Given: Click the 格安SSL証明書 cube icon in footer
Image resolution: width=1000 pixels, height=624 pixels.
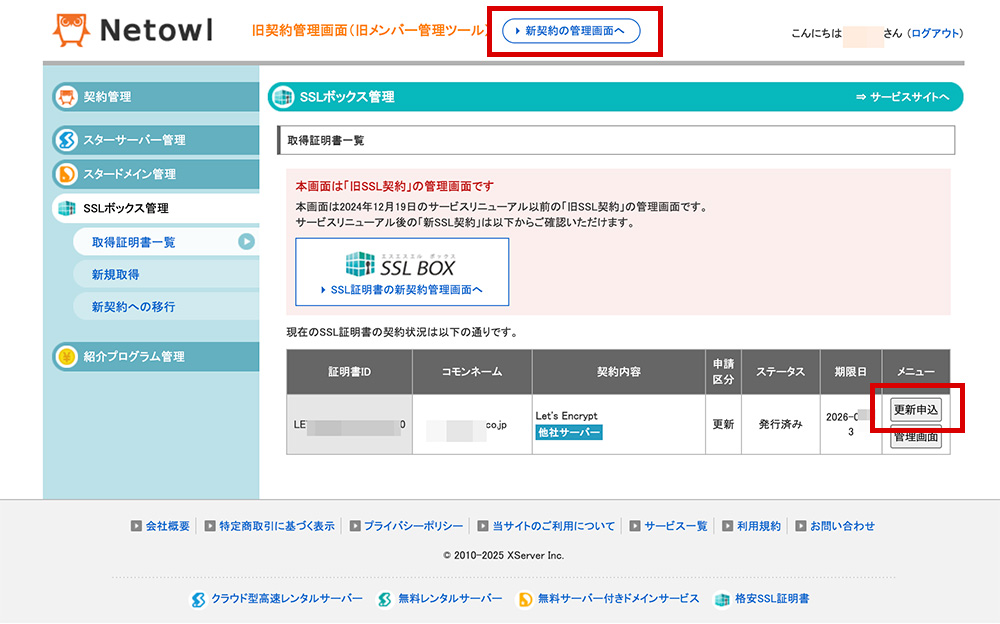Looking at the screenshot, I should [722, 599].
